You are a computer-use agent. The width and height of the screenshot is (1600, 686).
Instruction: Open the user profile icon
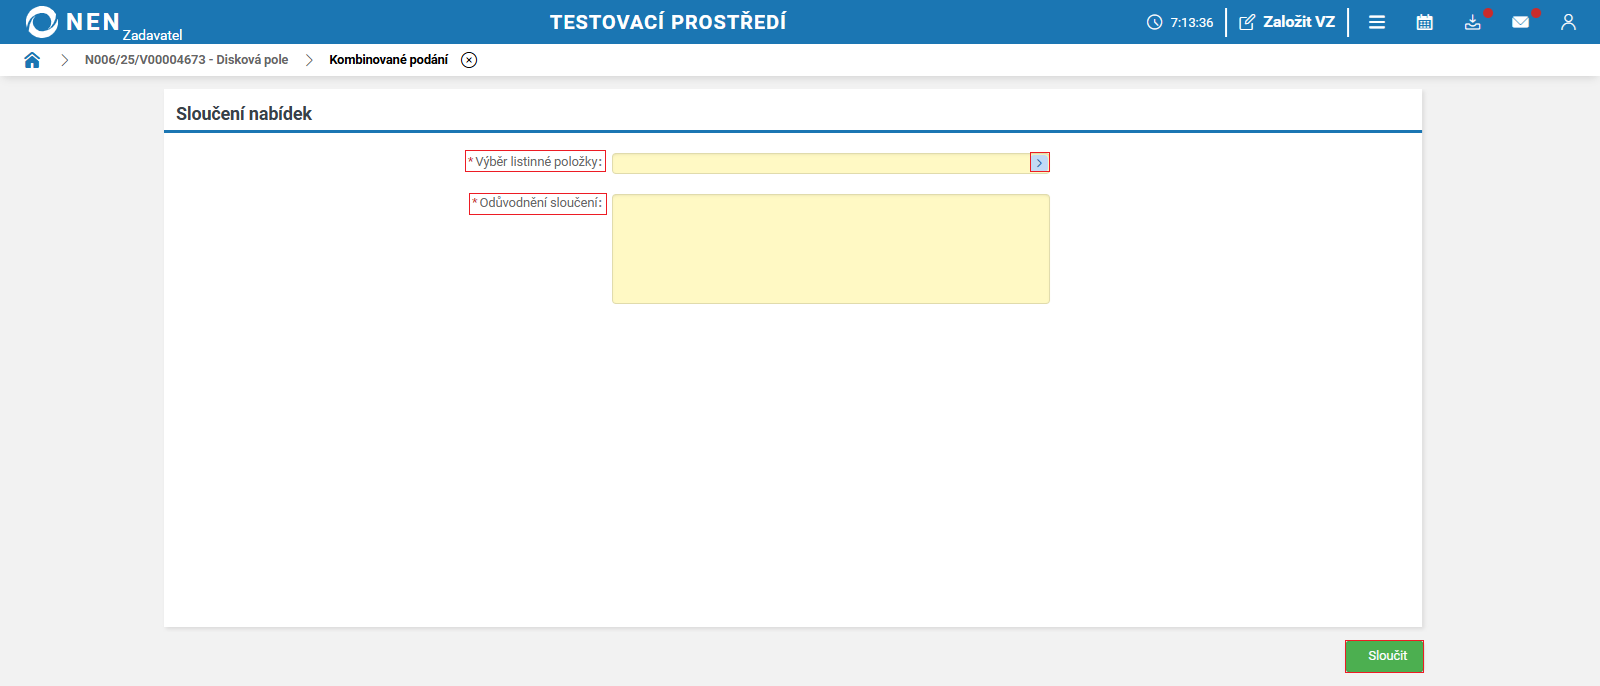pyautogui.click(x=1568, y=22)
